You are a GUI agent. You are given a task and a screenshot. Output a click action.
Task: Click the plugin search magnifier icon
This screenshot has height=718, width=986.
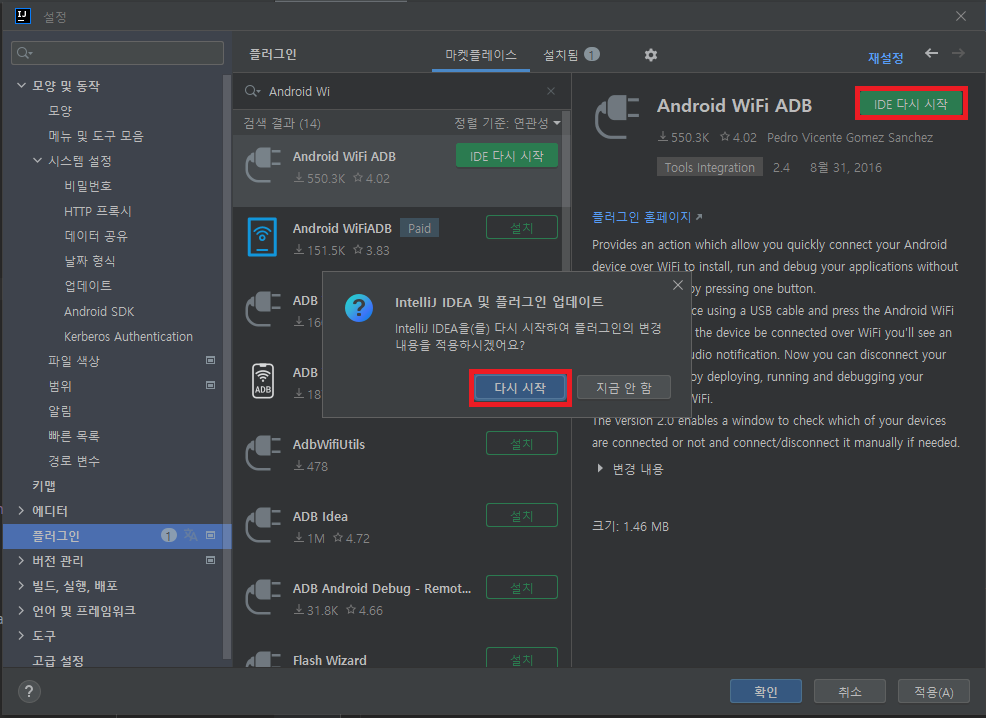click(252, 91)
